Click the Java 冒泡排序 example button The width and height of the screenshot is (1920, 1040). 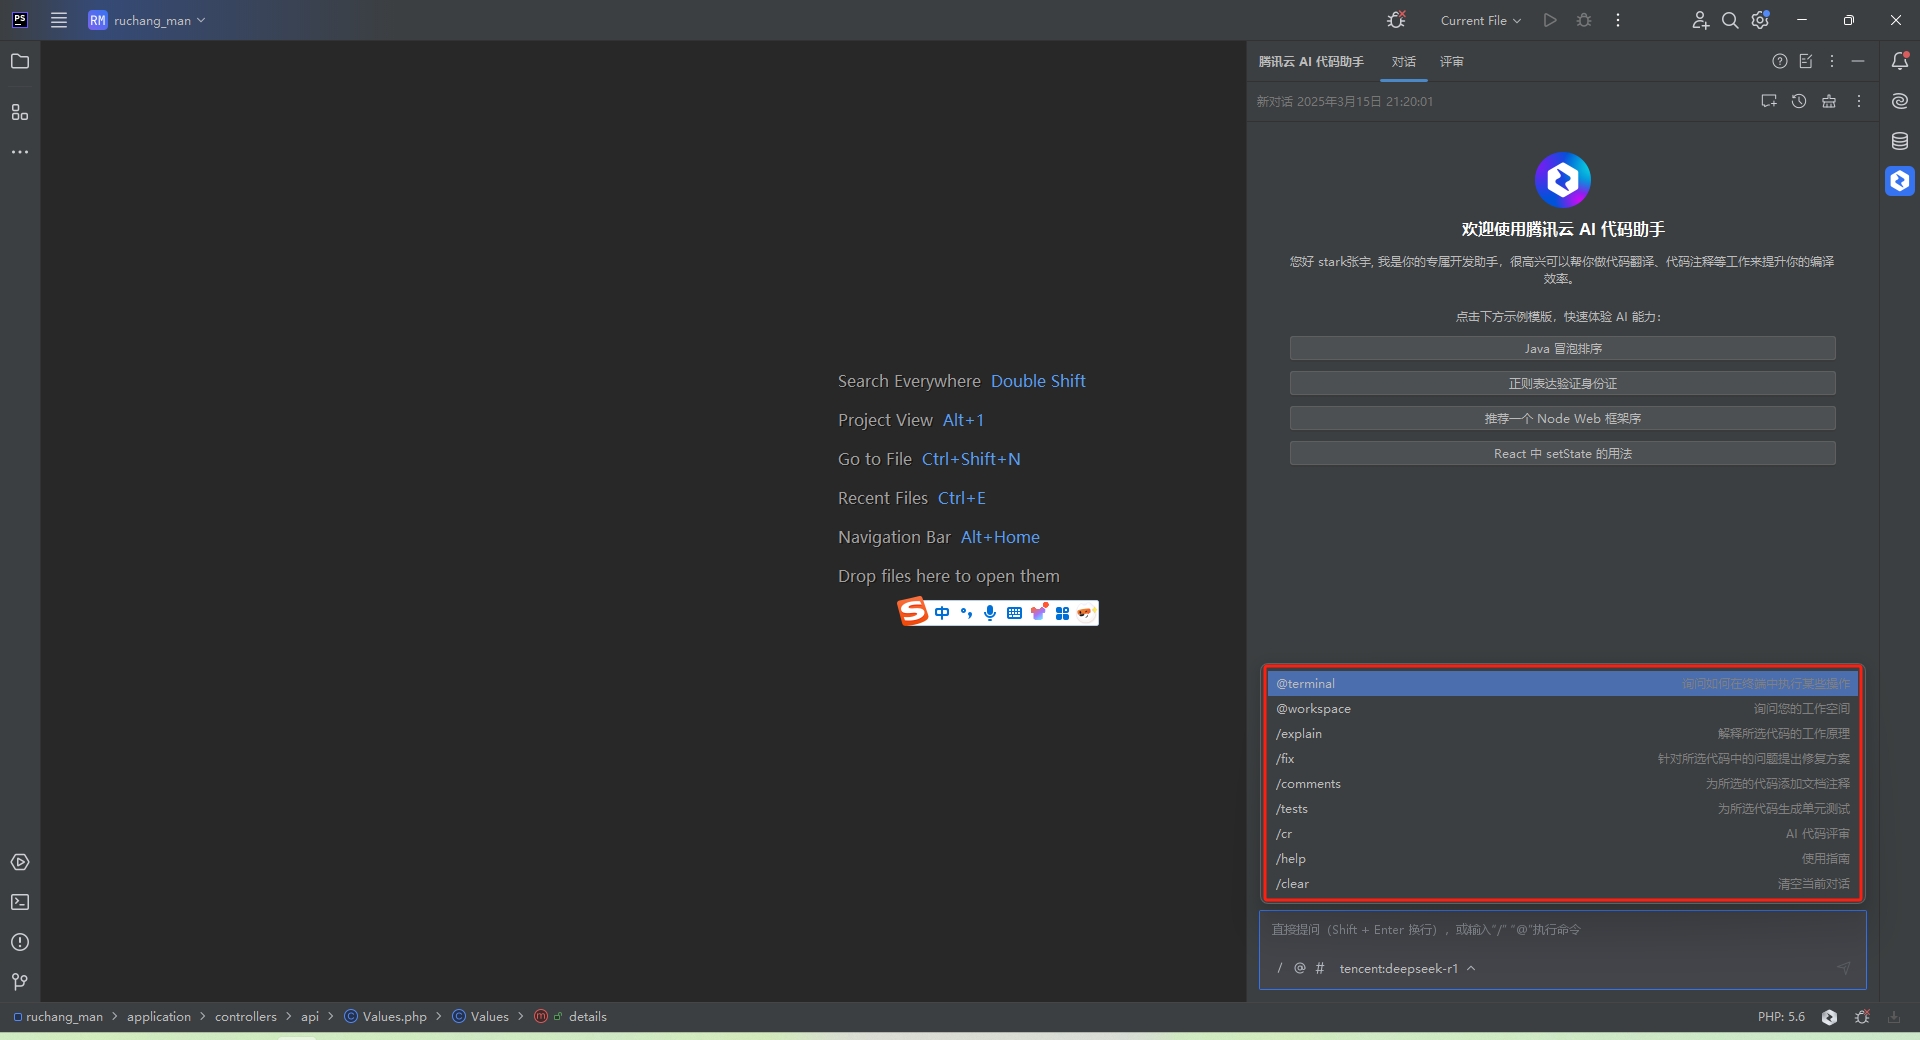coord(1562,348)
